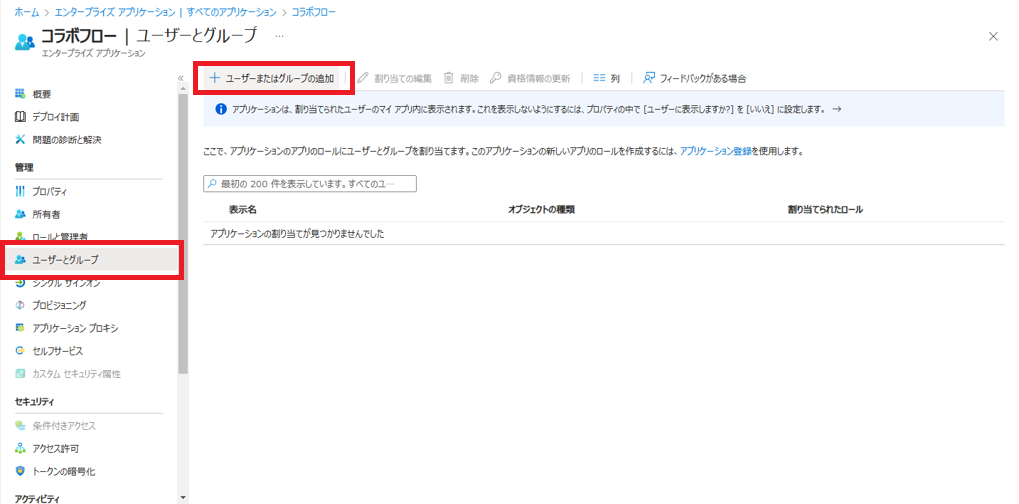Click the blue info icon in banner
1019x504 pixels.
[x=221, y=109]
